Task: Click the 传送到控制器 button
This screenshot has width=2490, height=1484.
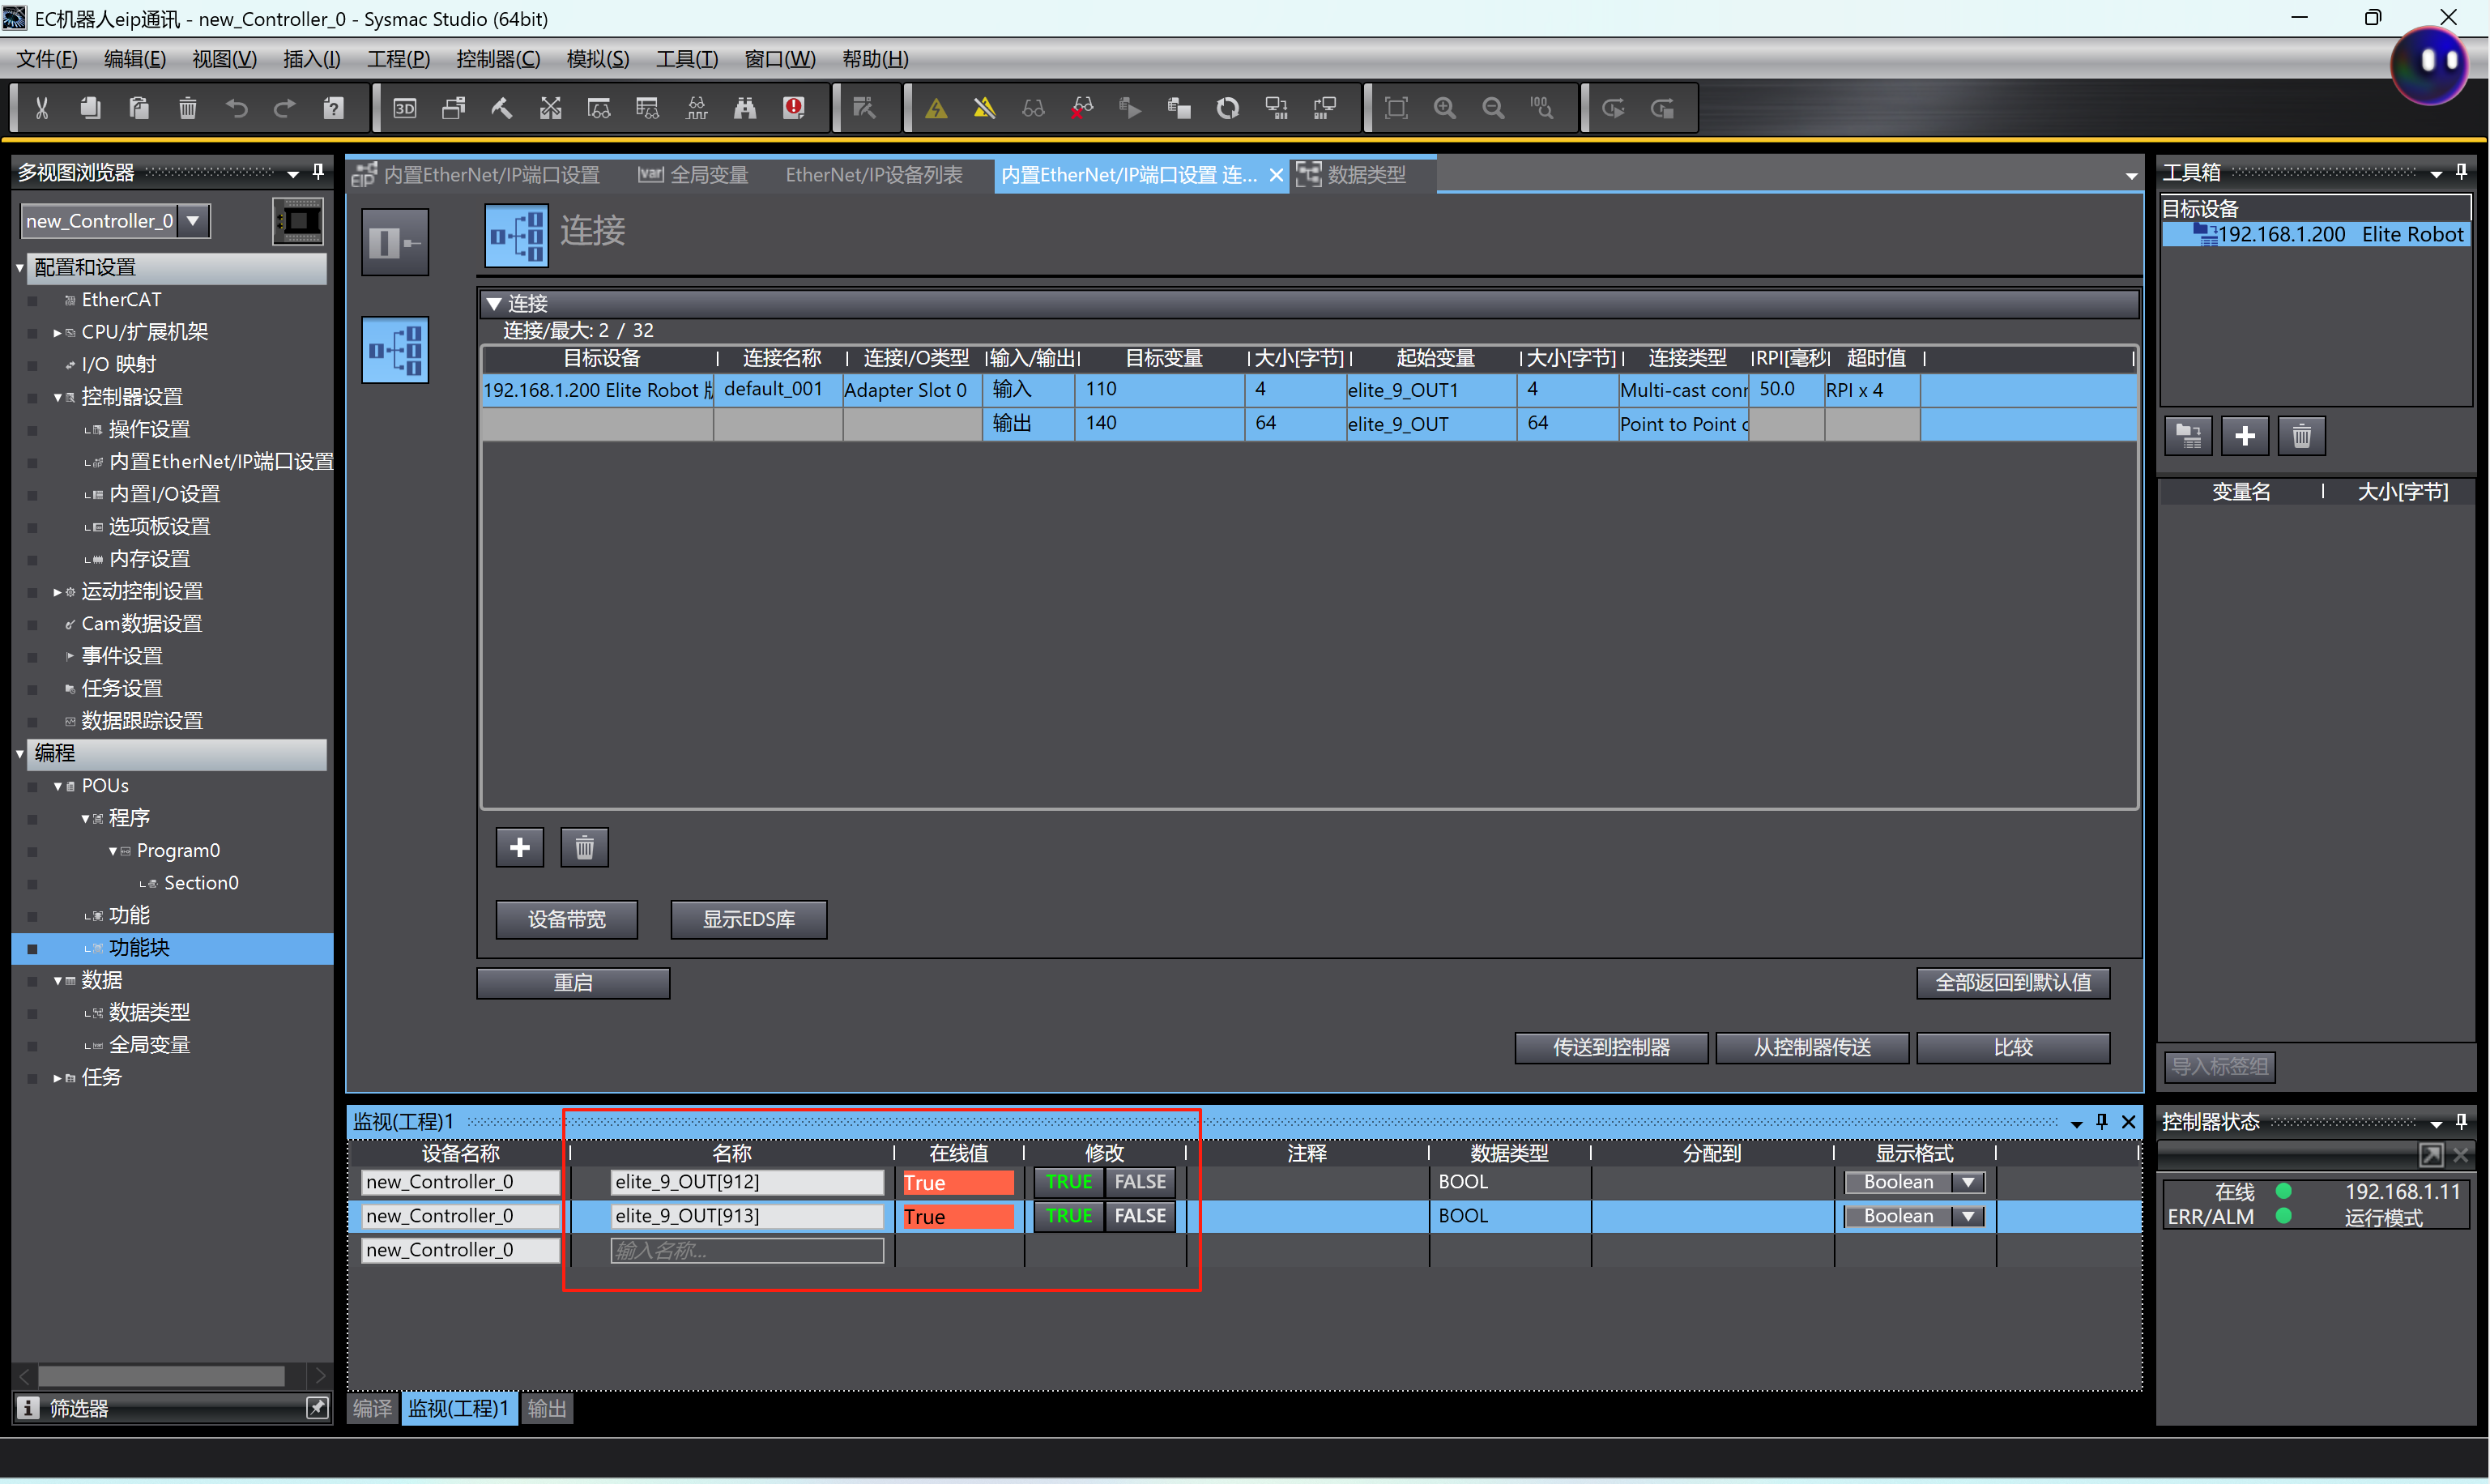Action: (1610, 1047)
